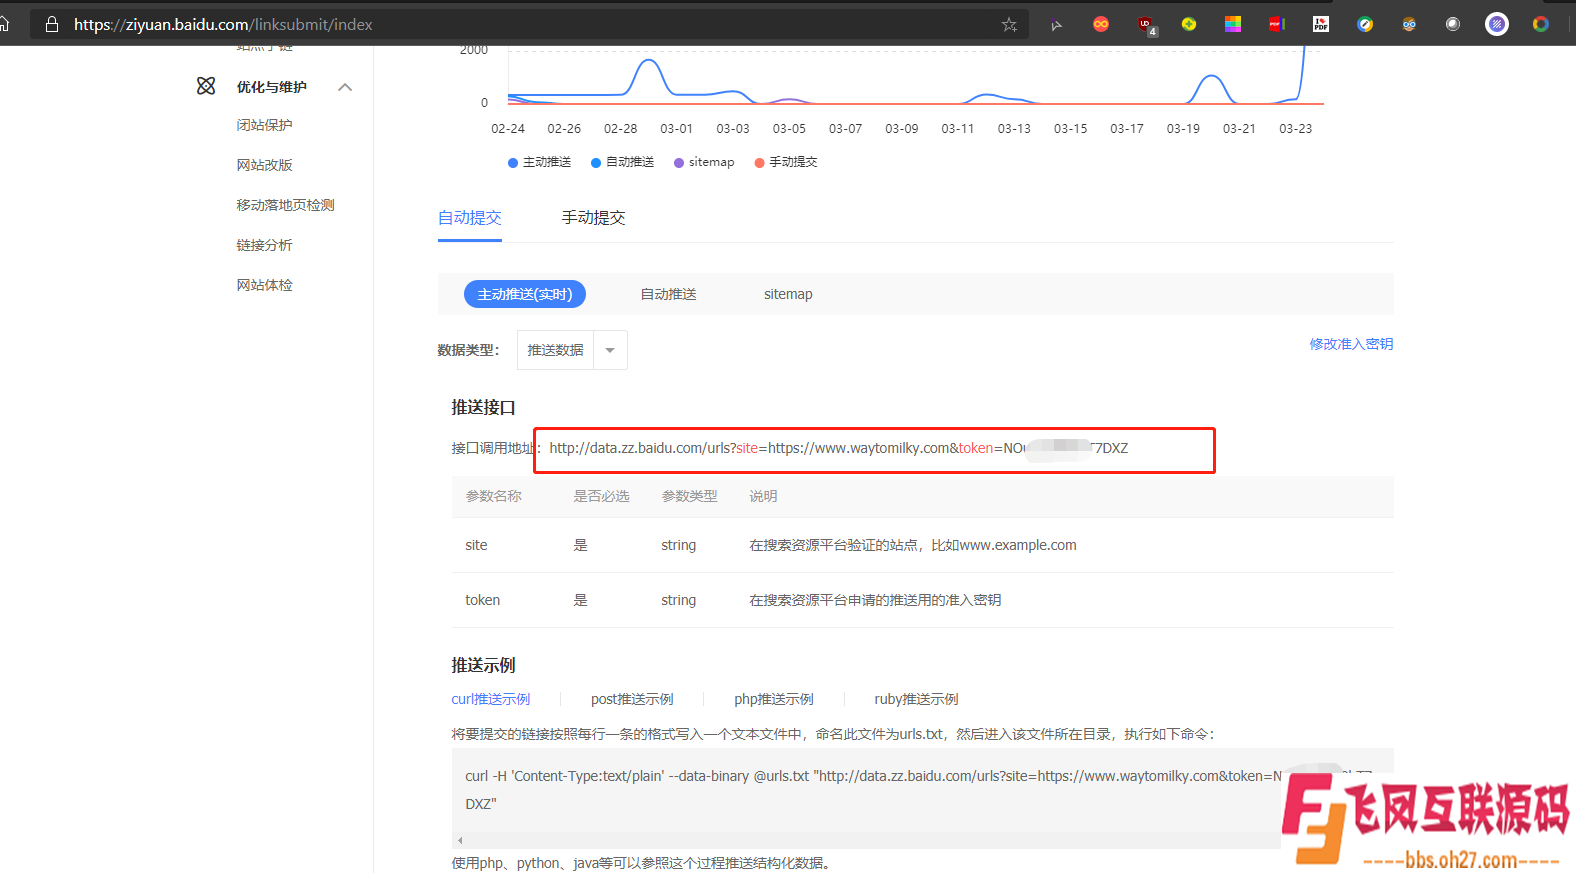Click the 03-23 date label on chart
Image resolution: width=1576 pixels, height=873 pixels.
pyautogui.click(x=1295, y=129)
